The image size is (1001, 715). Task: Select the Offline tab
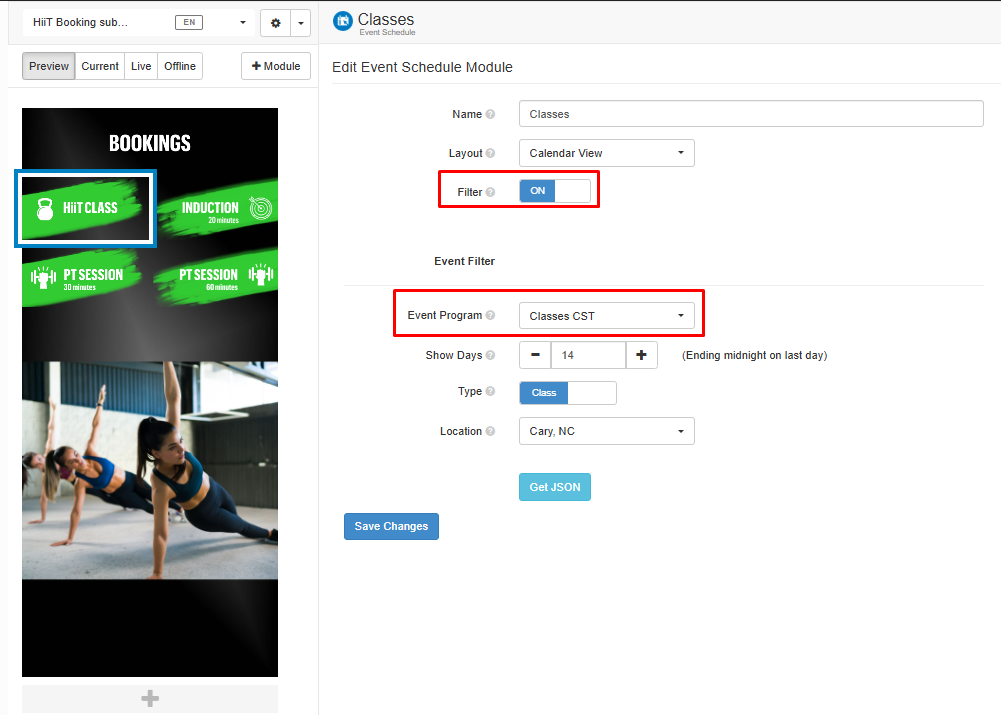point(179,66)
